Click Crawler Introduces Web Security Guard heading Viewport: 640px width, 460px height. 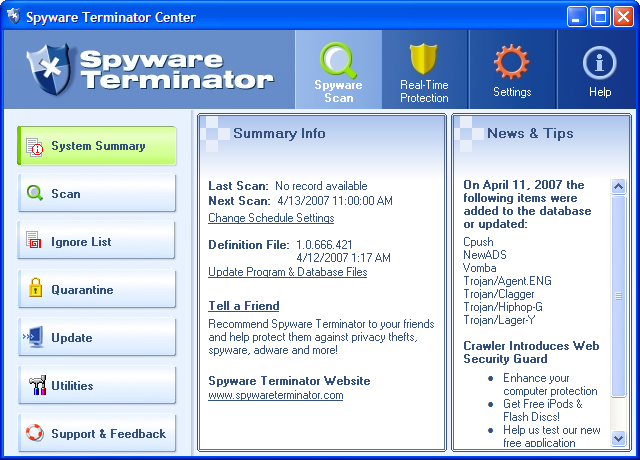click(x=531, y=352)
